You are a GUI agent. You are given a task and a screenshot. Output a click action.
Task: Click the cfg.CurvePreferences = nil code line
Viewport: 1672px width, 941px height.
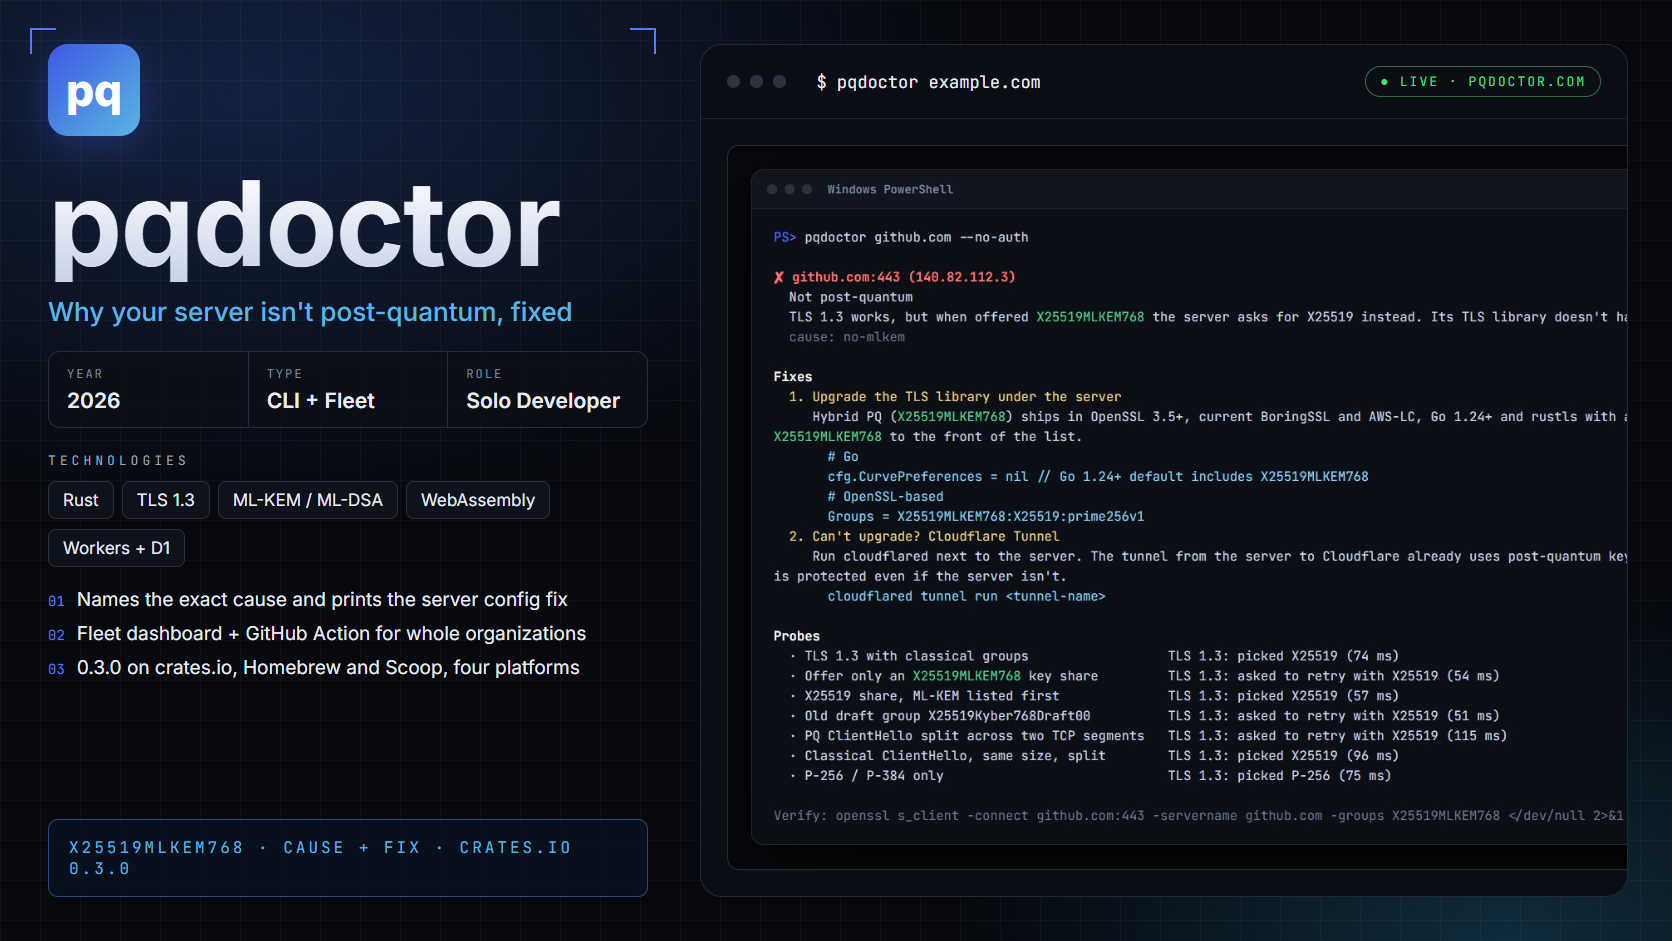pyautogui.click(x=1098, y=477)
